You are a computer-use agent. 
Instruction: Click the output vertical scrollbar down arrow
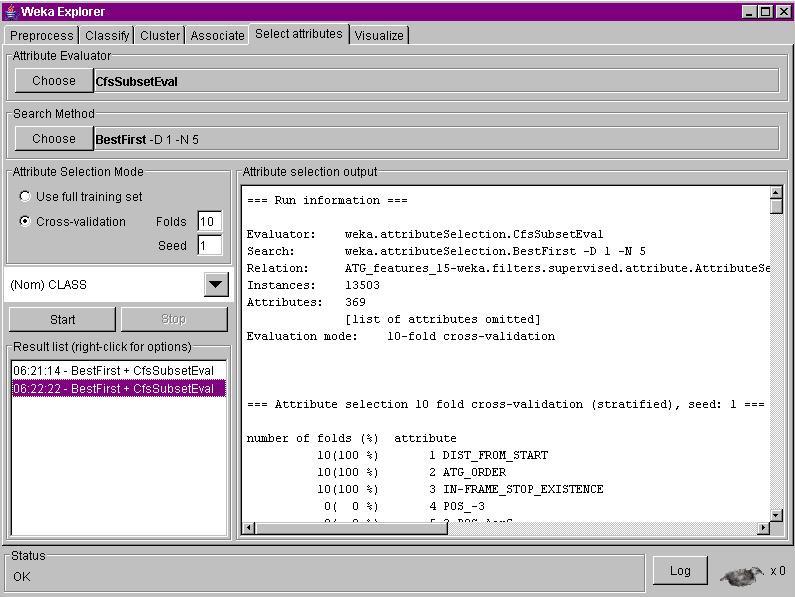[776, 515]
